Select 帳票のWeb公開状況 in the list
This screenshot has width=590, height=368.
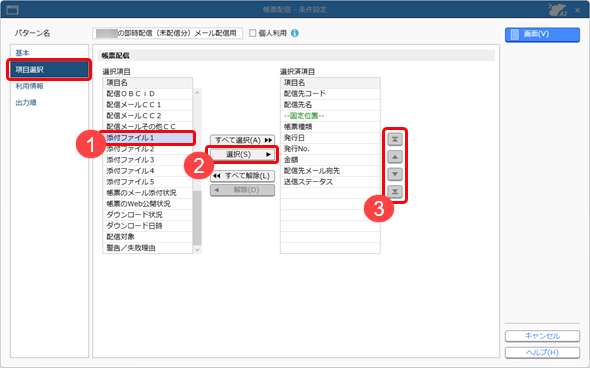(x=148, y=204)
